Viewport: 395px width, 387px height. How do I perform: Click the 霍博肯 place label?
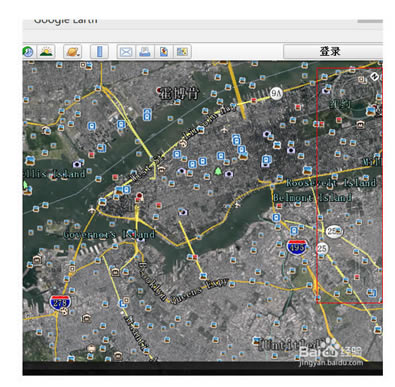179,93
